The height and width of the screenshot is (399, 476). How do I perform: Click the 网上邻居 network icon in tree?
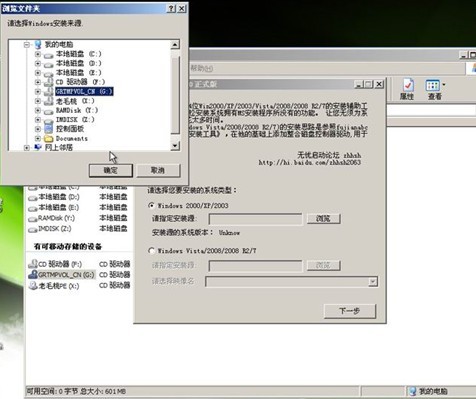(x=38, y=147)
